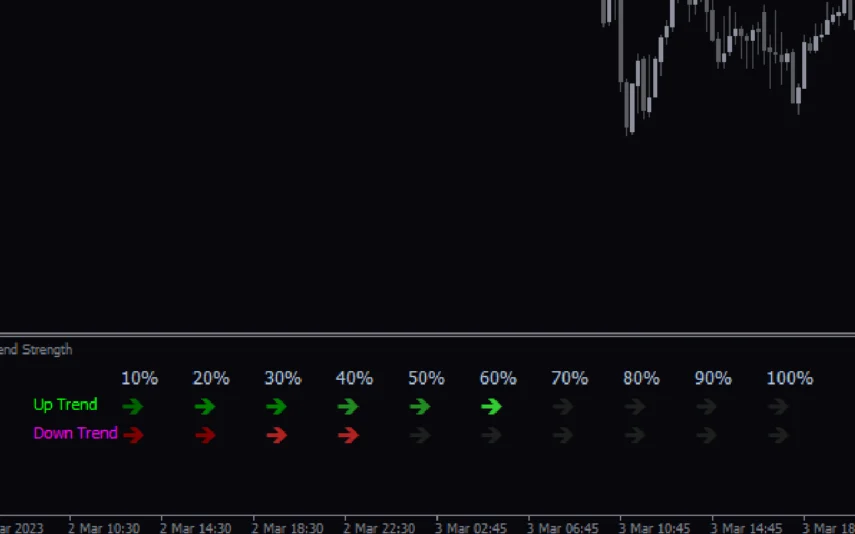
Task: Grab the divider above the indicator window
Action: point(427,334)
